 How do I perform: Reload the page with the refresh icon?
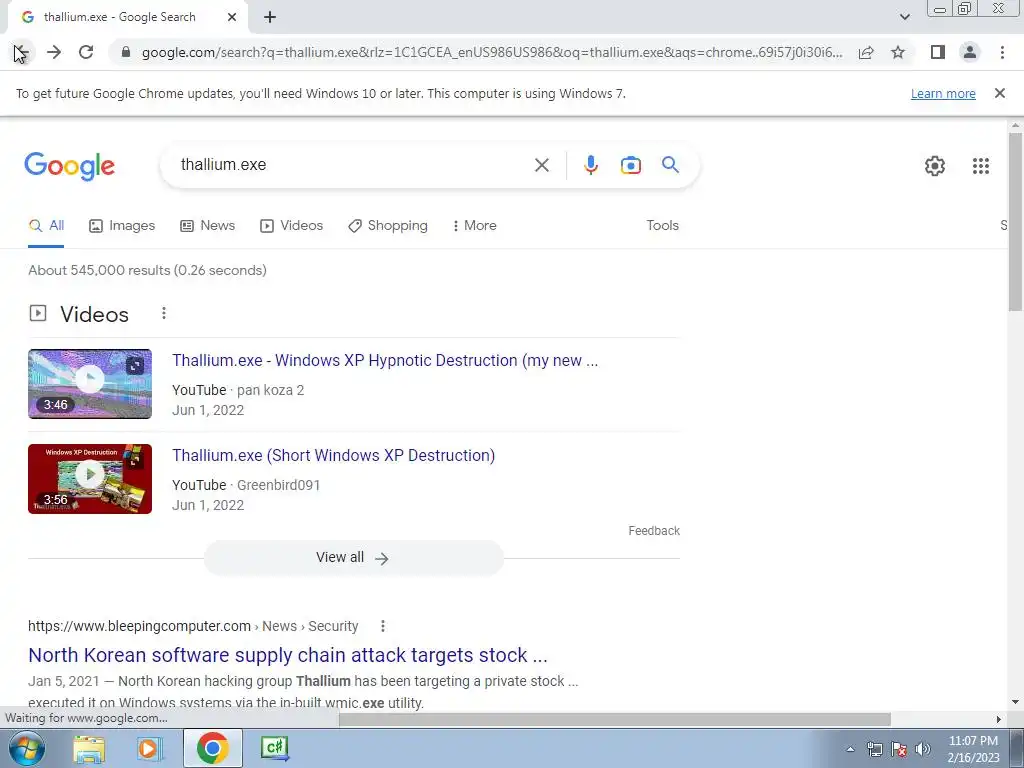pyautogui.click(x=86, y=52)
